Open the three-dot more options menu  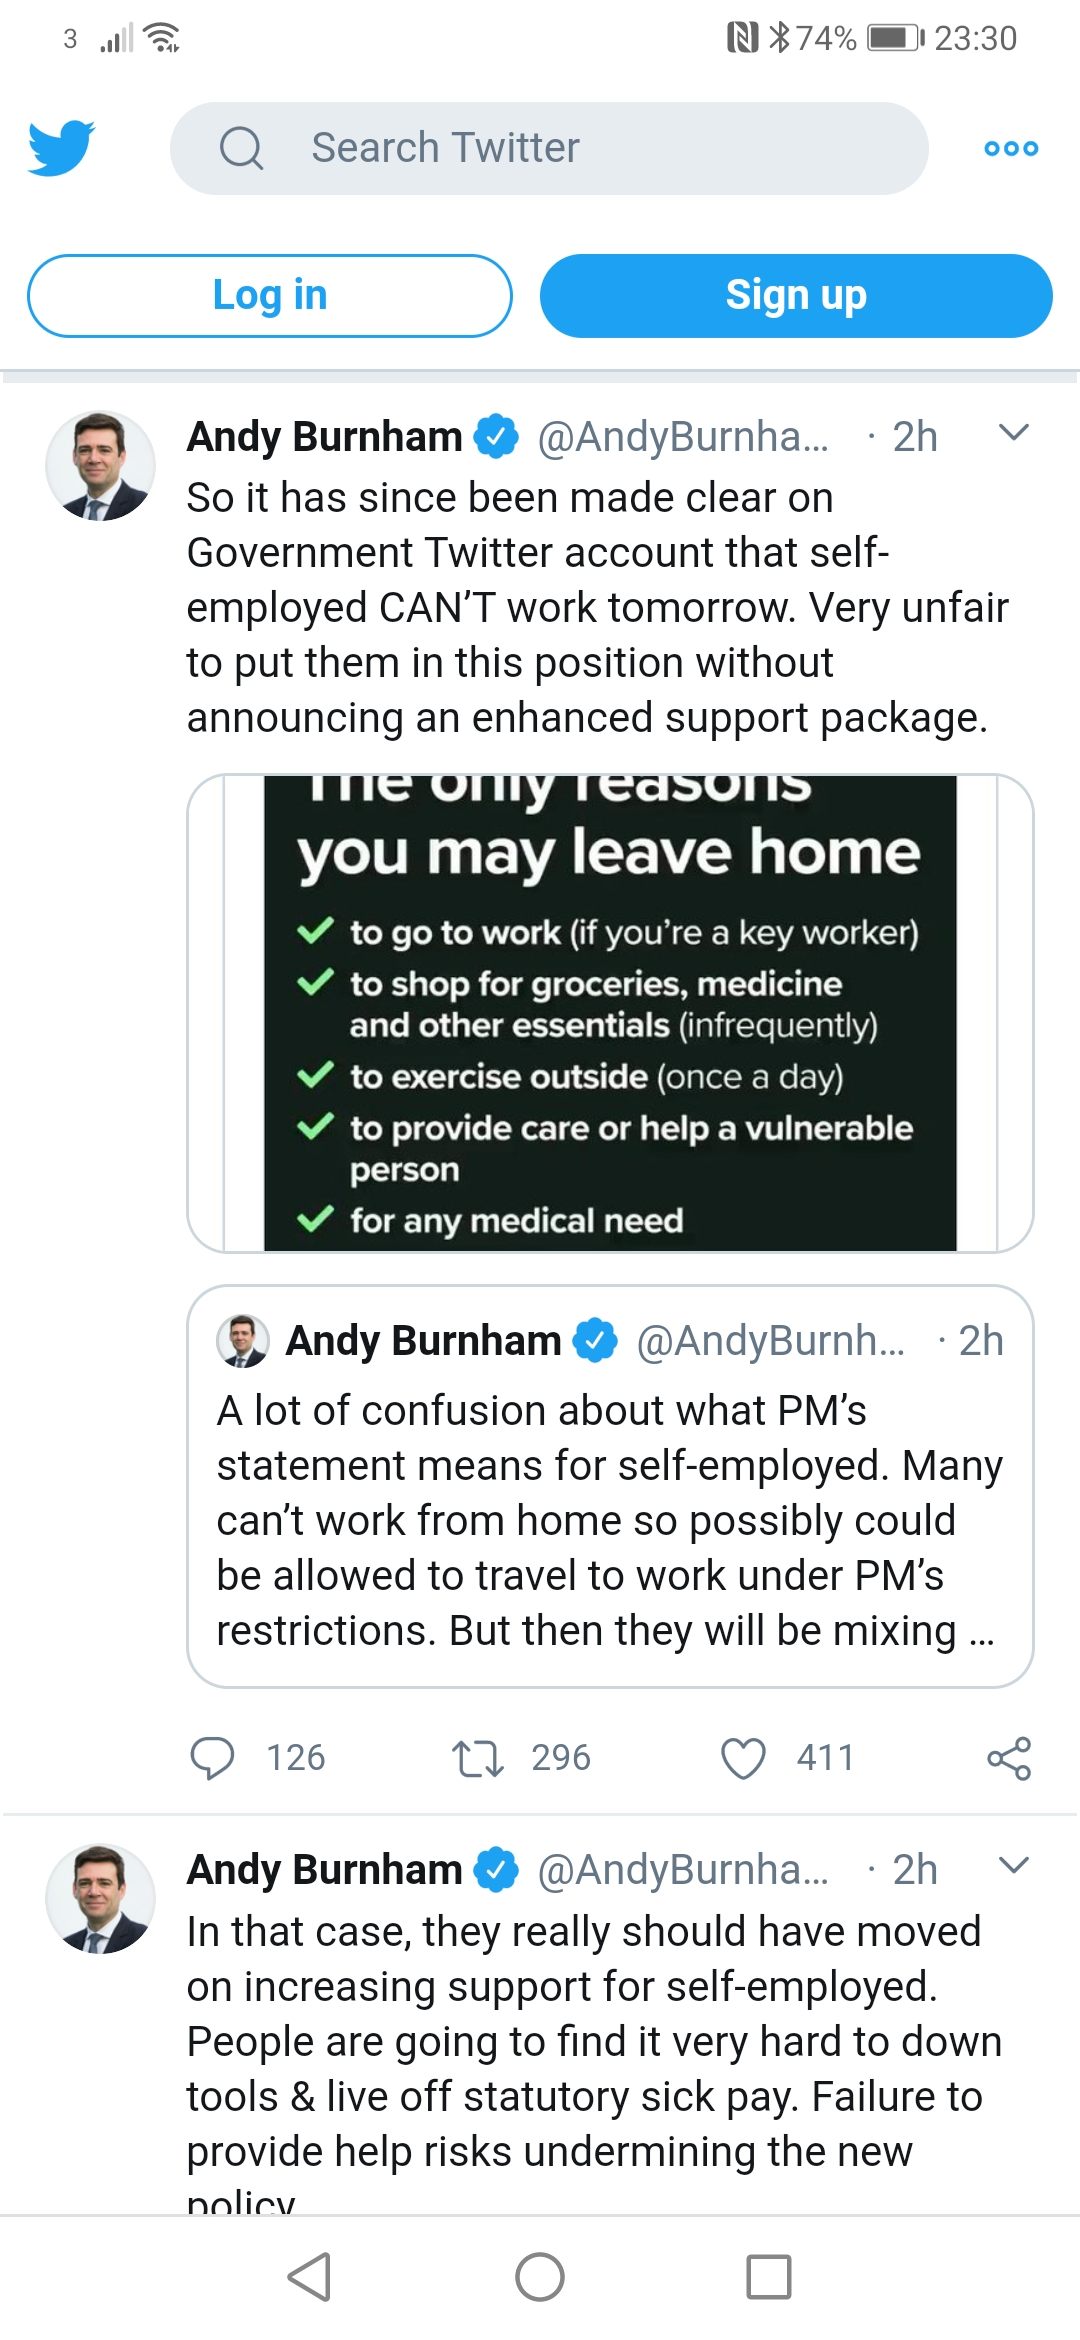[1011, 148]
